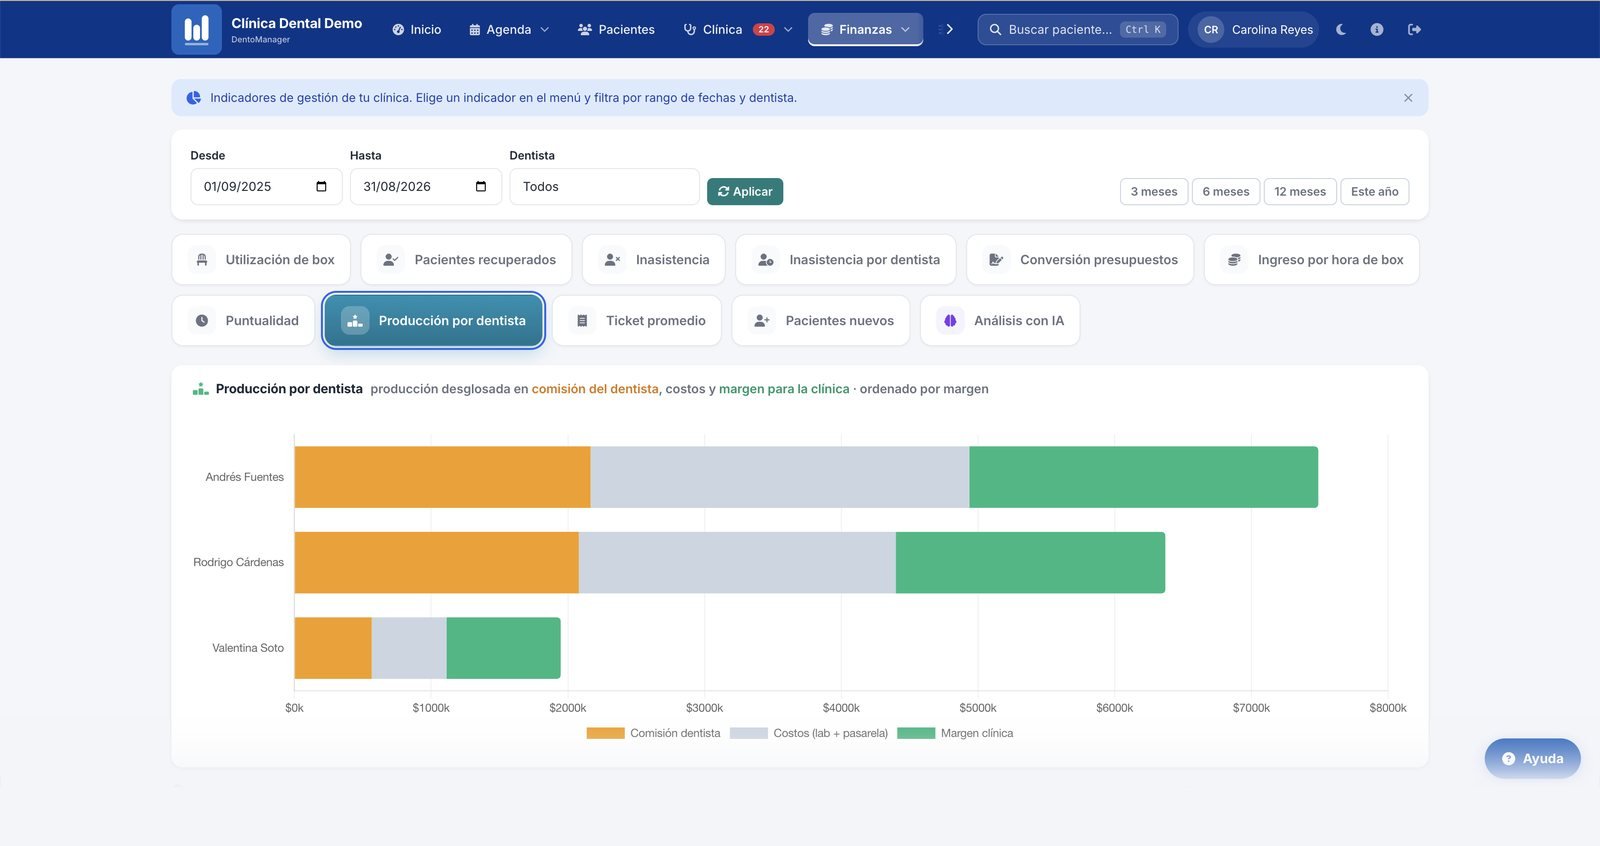Viewport: 1600px width, 846px height.
Task: Click the Clínica badge showing 22
Action: point(763,30)
